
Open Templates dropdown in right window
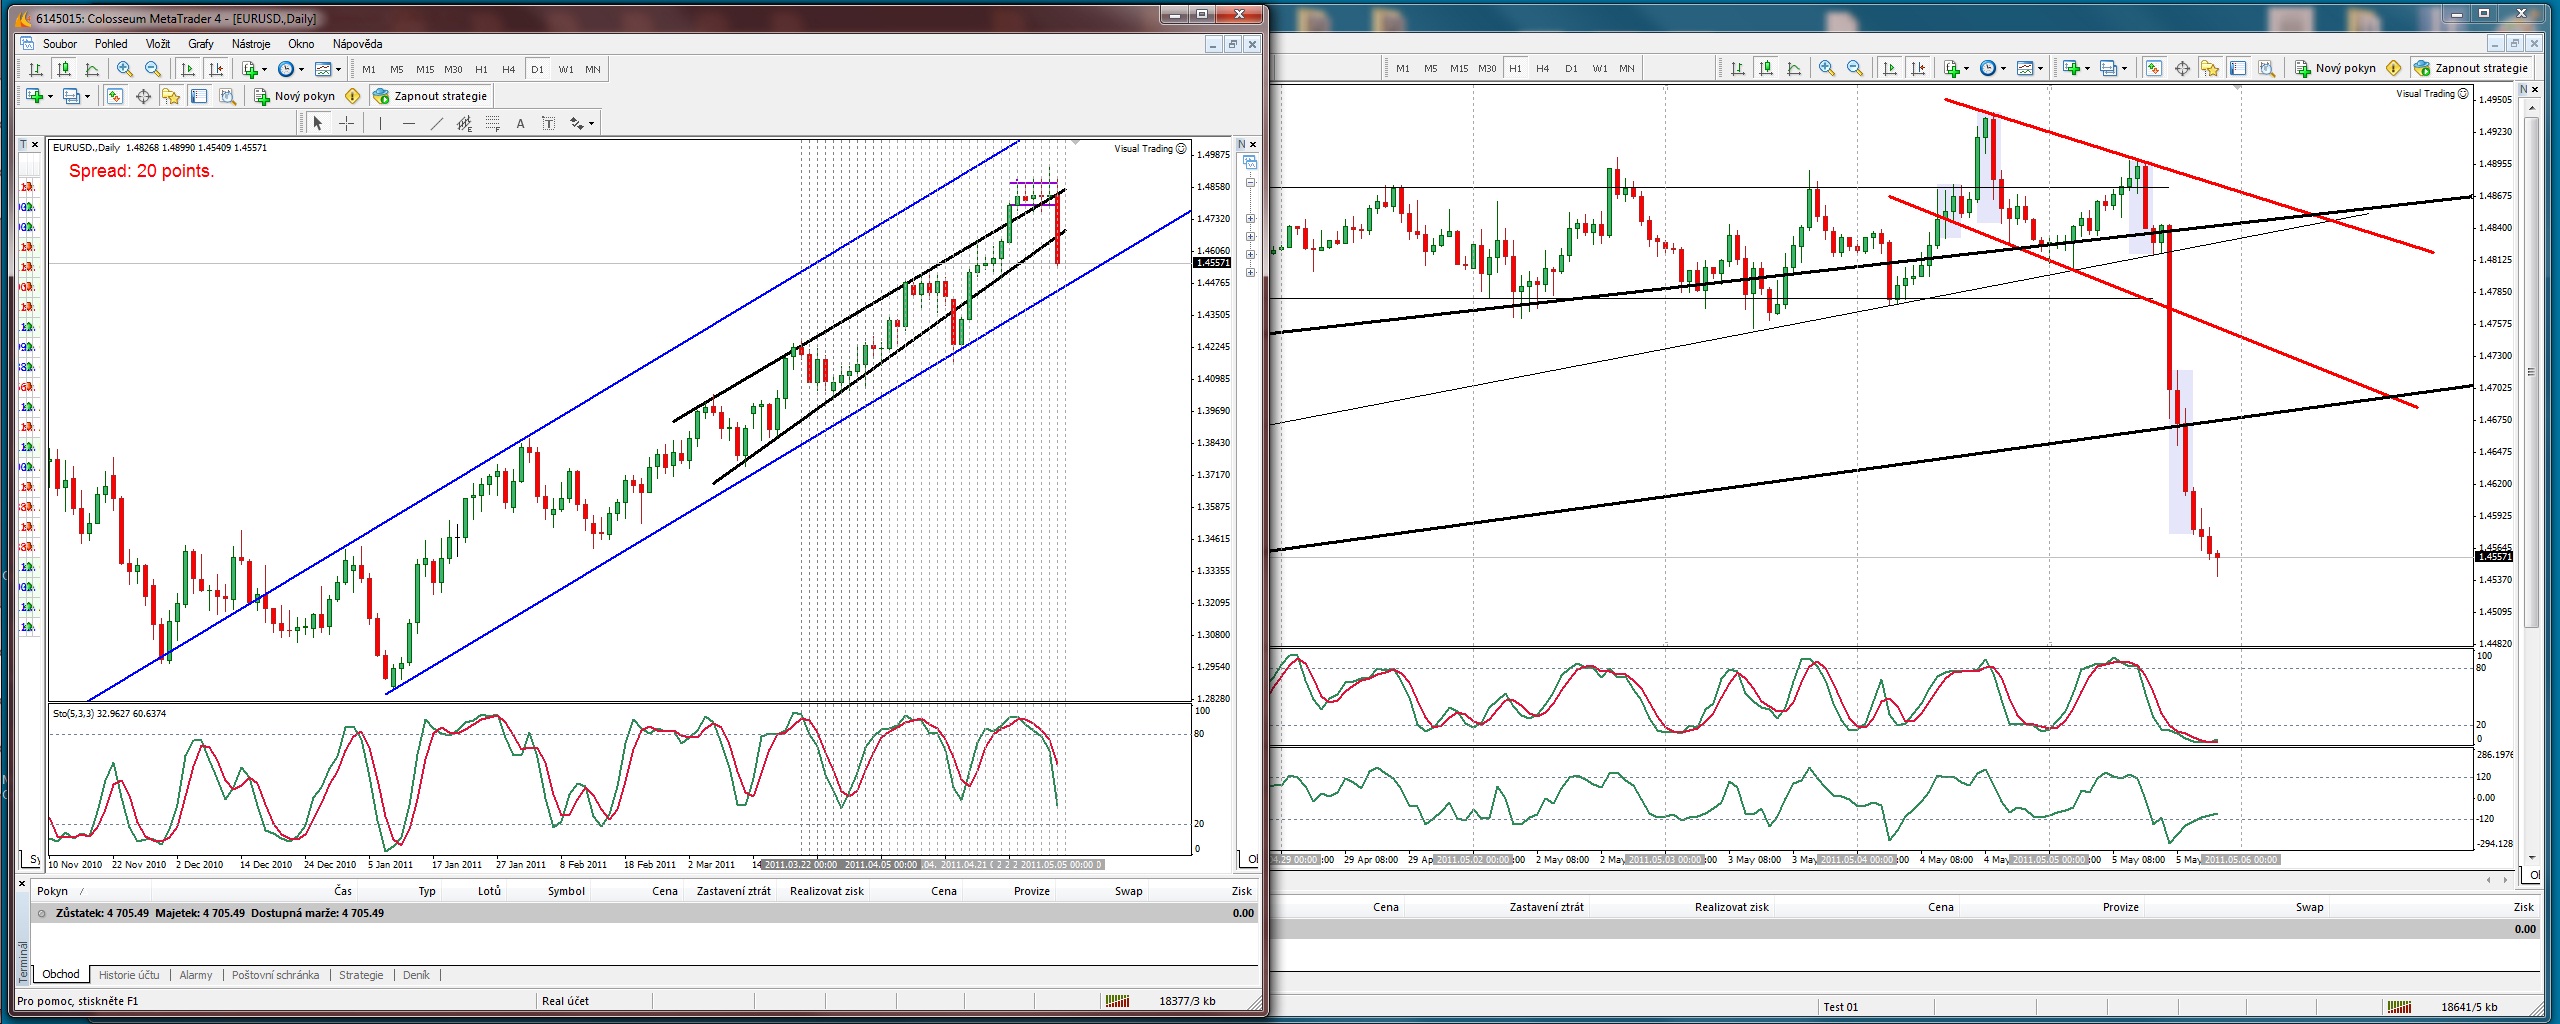tap(2029, 68)
